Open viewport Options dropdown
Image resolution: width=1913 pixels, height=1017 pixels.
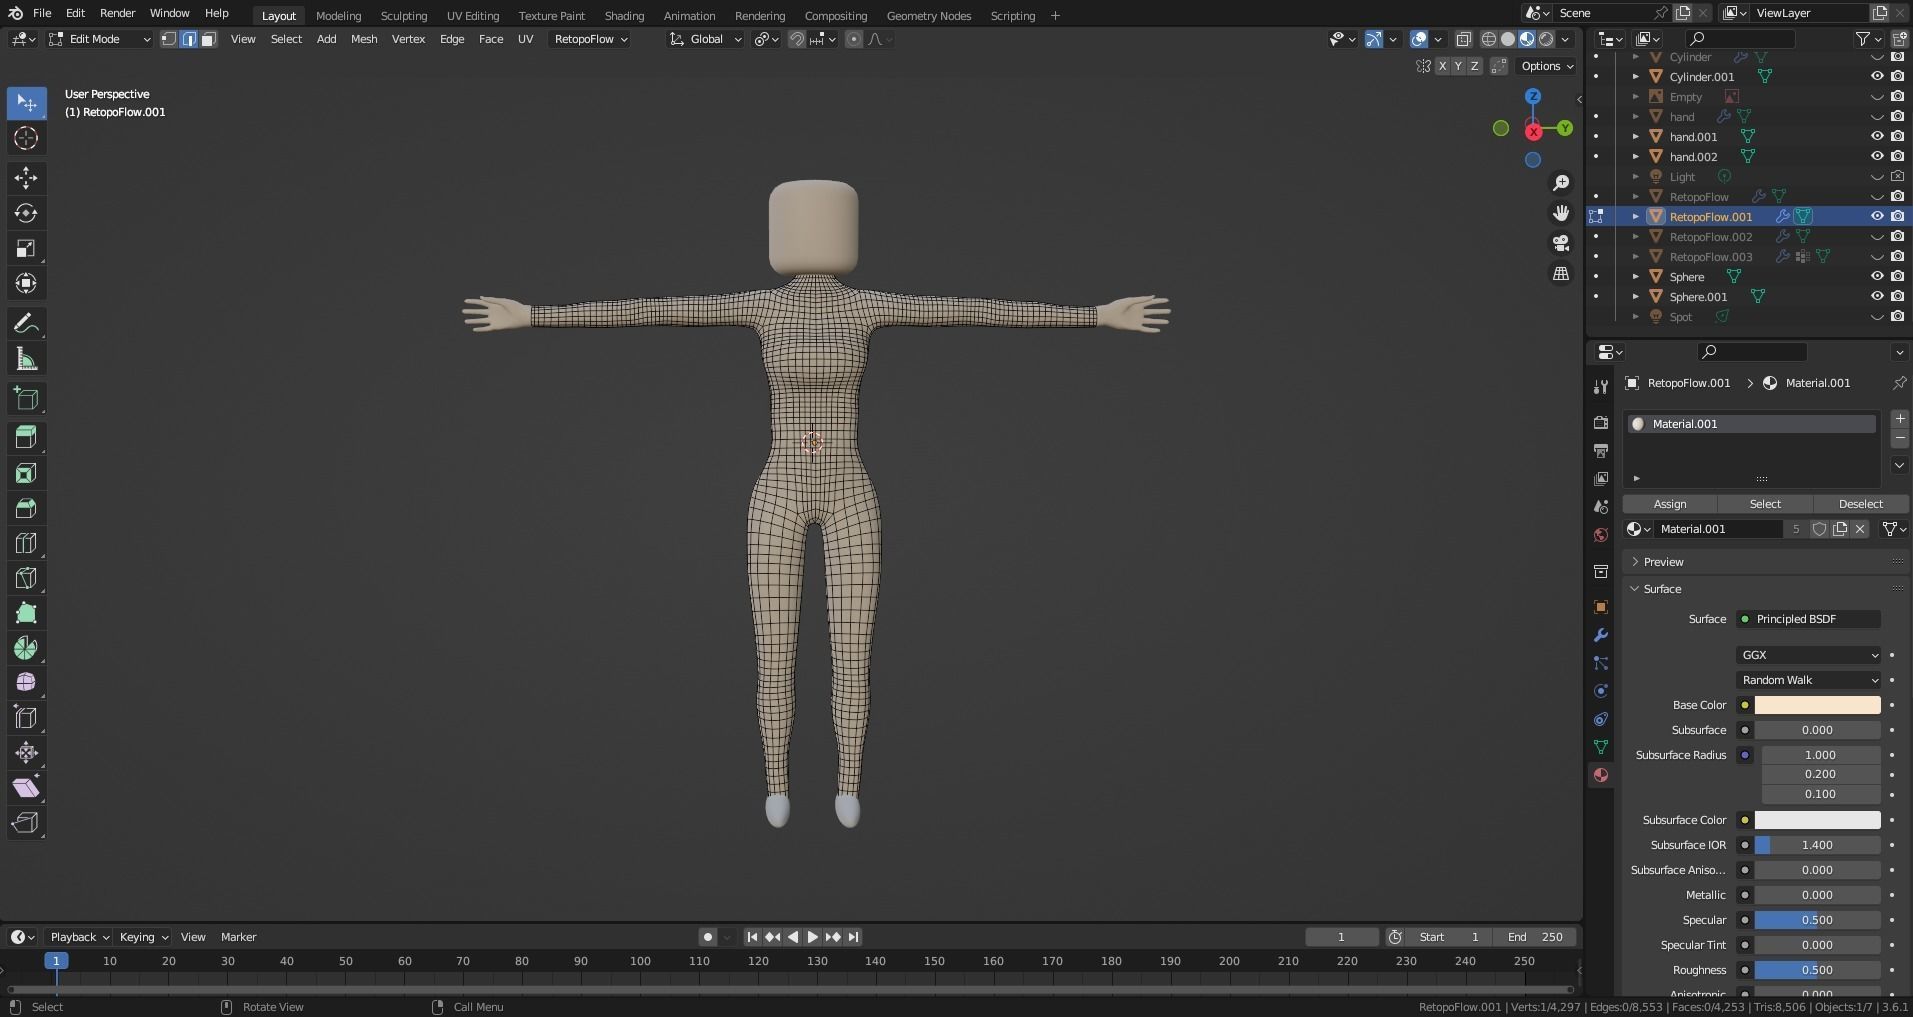coord(1547,66)
